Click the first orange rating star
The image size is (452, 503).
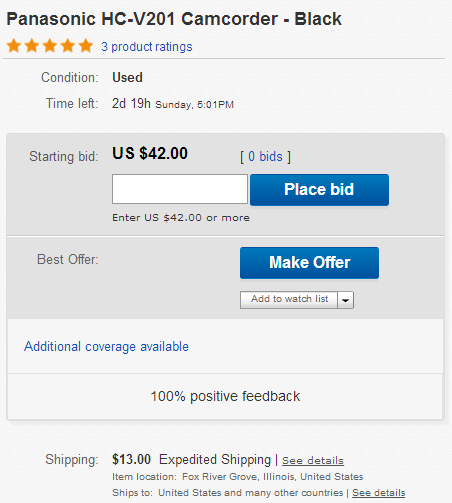pos(14,46)
